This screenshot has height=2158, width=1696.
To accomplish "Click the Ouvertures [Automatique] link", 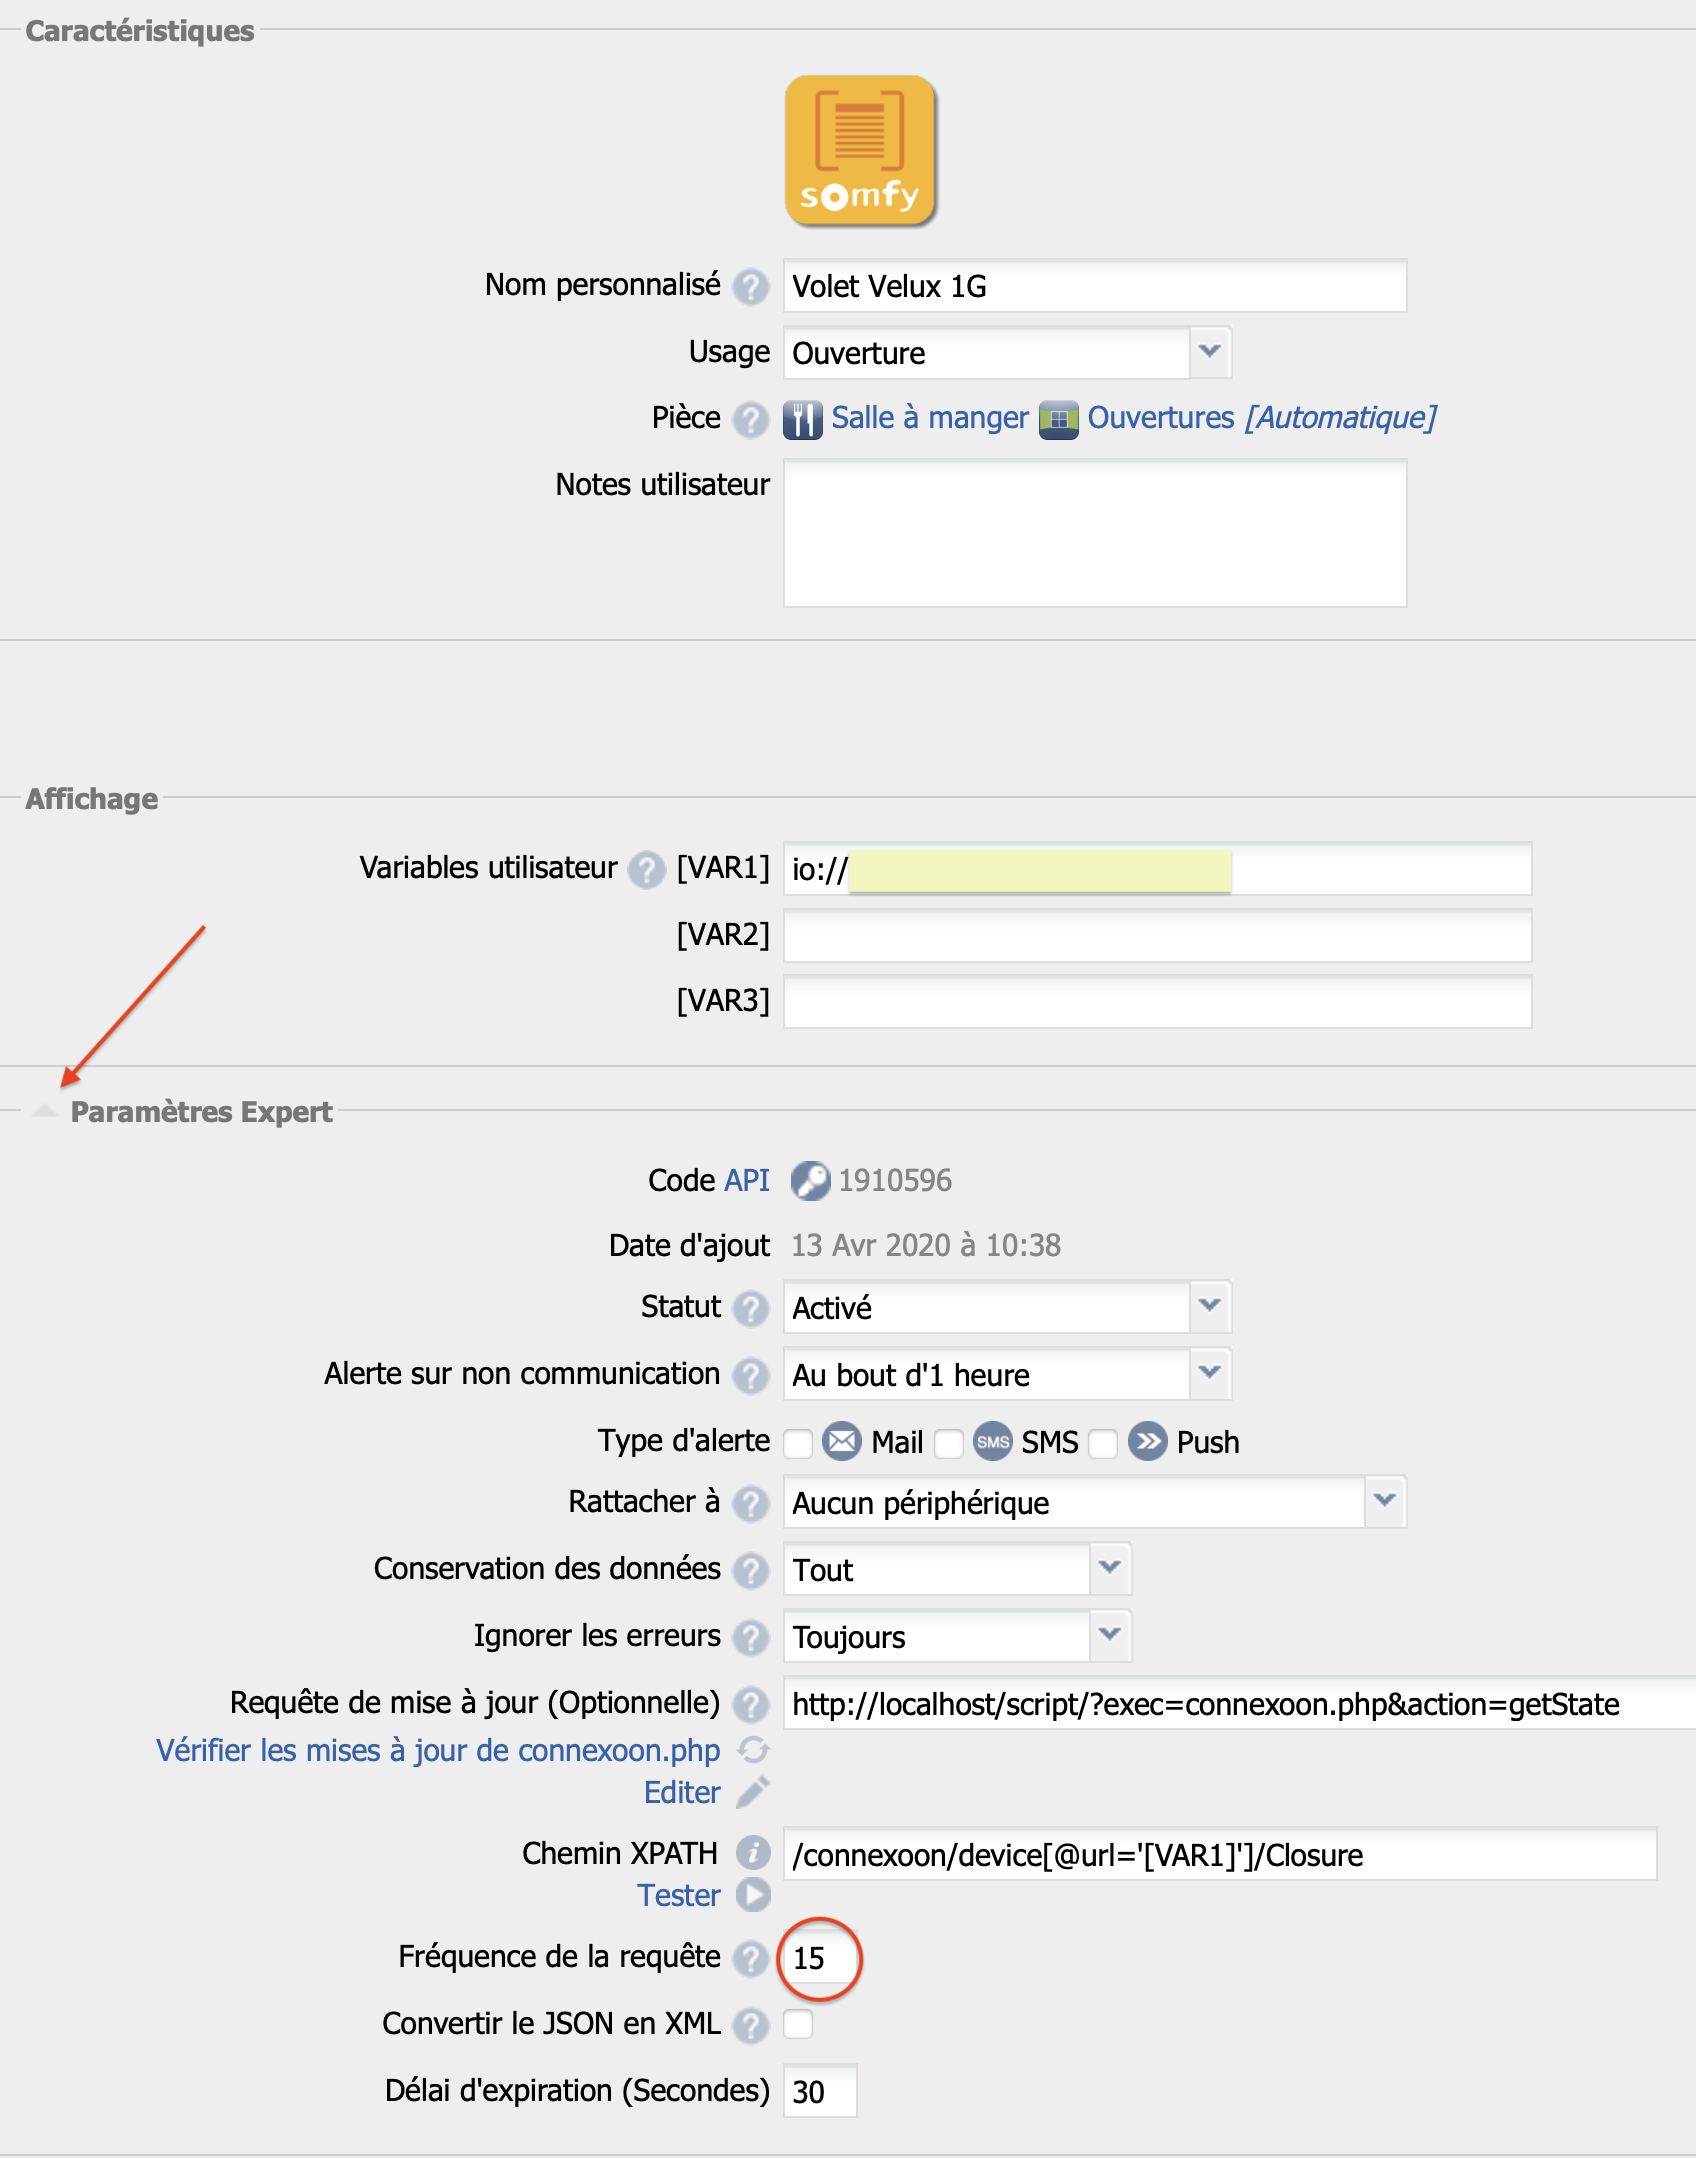I will pos(1261,418).
